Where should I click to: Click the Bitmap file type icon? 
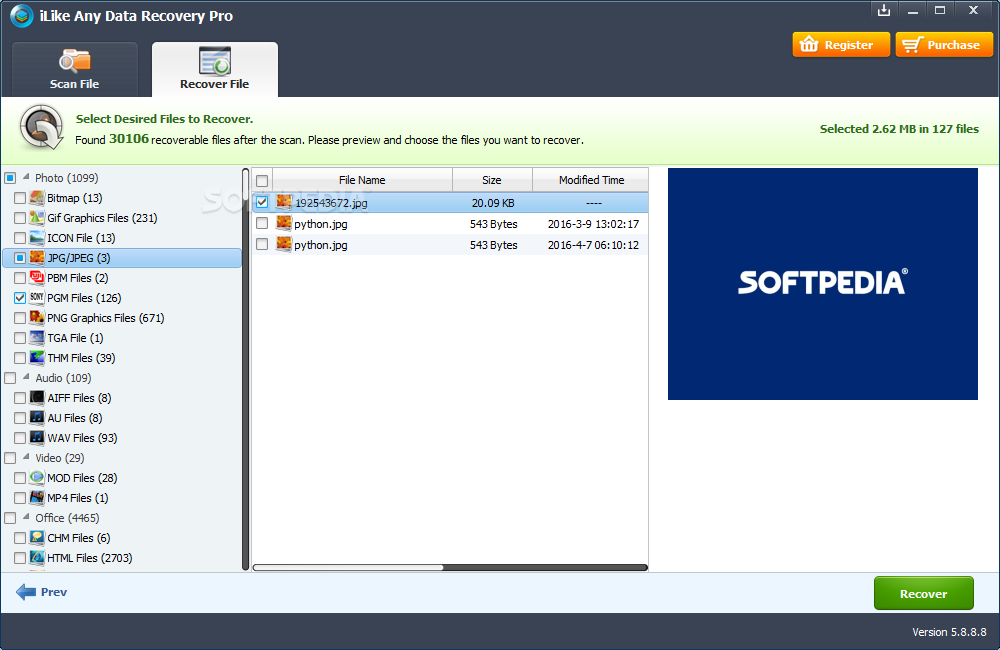37,198
